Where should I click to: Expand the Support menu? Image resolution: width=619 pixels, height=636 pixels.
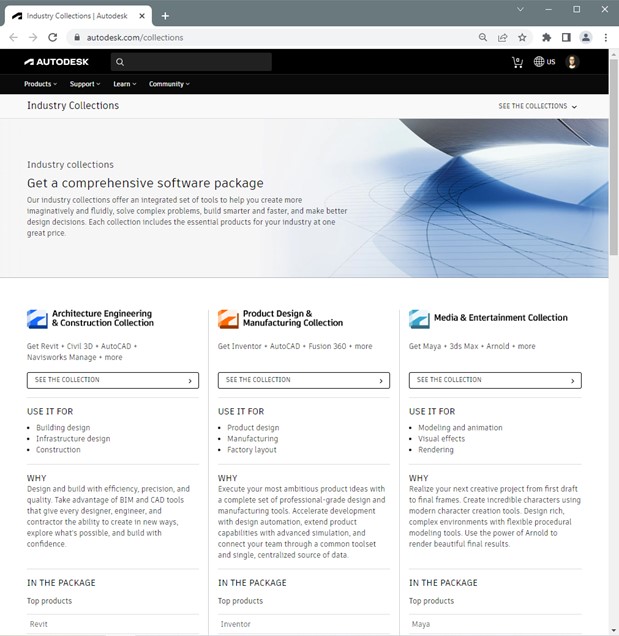point(85,84)
